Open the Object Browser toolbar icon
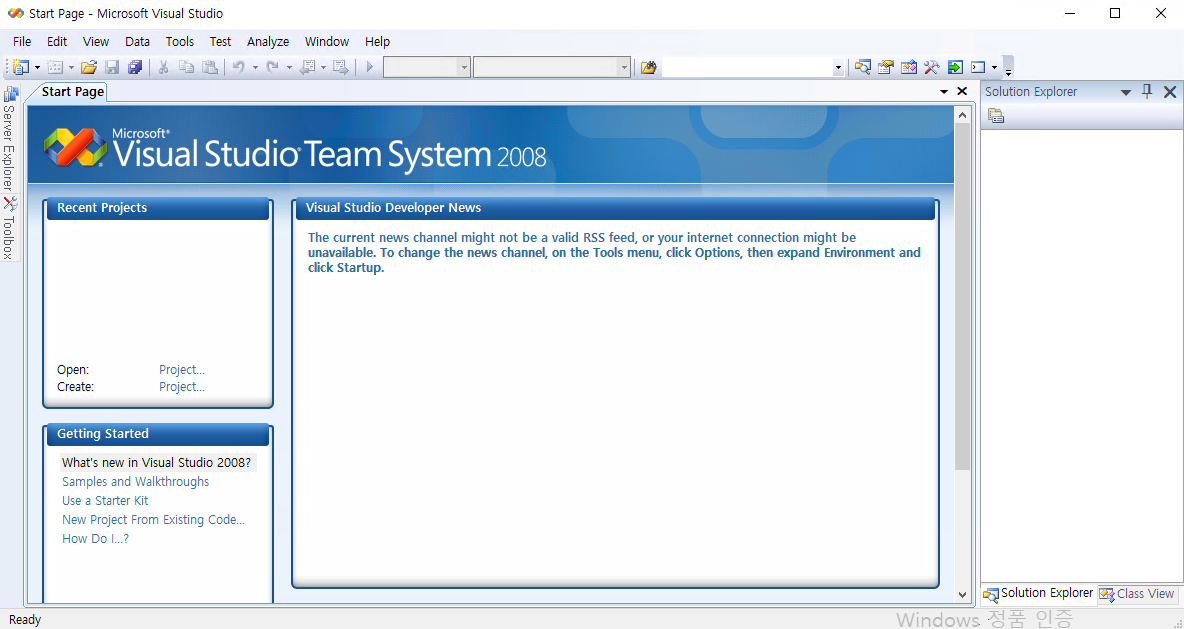 pyautogui.click(x=909, y=67)
